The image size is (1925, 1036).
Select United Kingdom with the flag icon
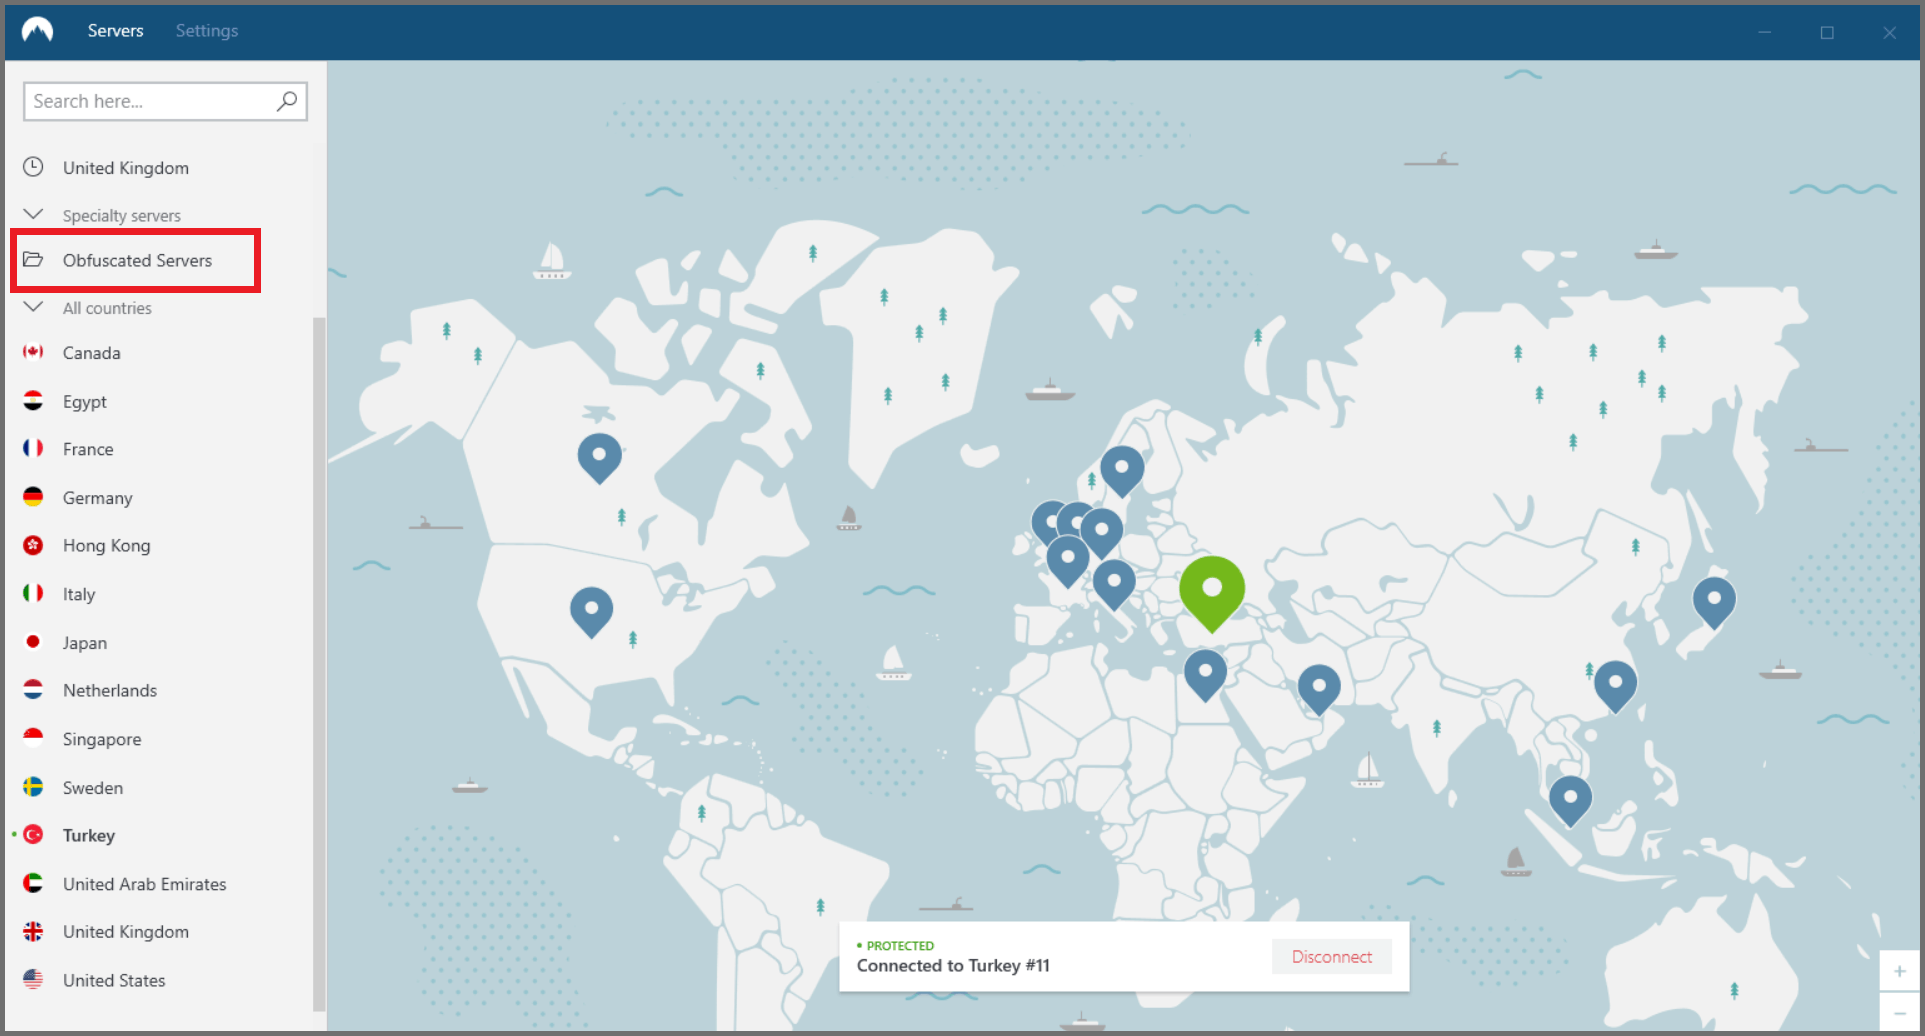pyautogui.click(x=125, y=932)
